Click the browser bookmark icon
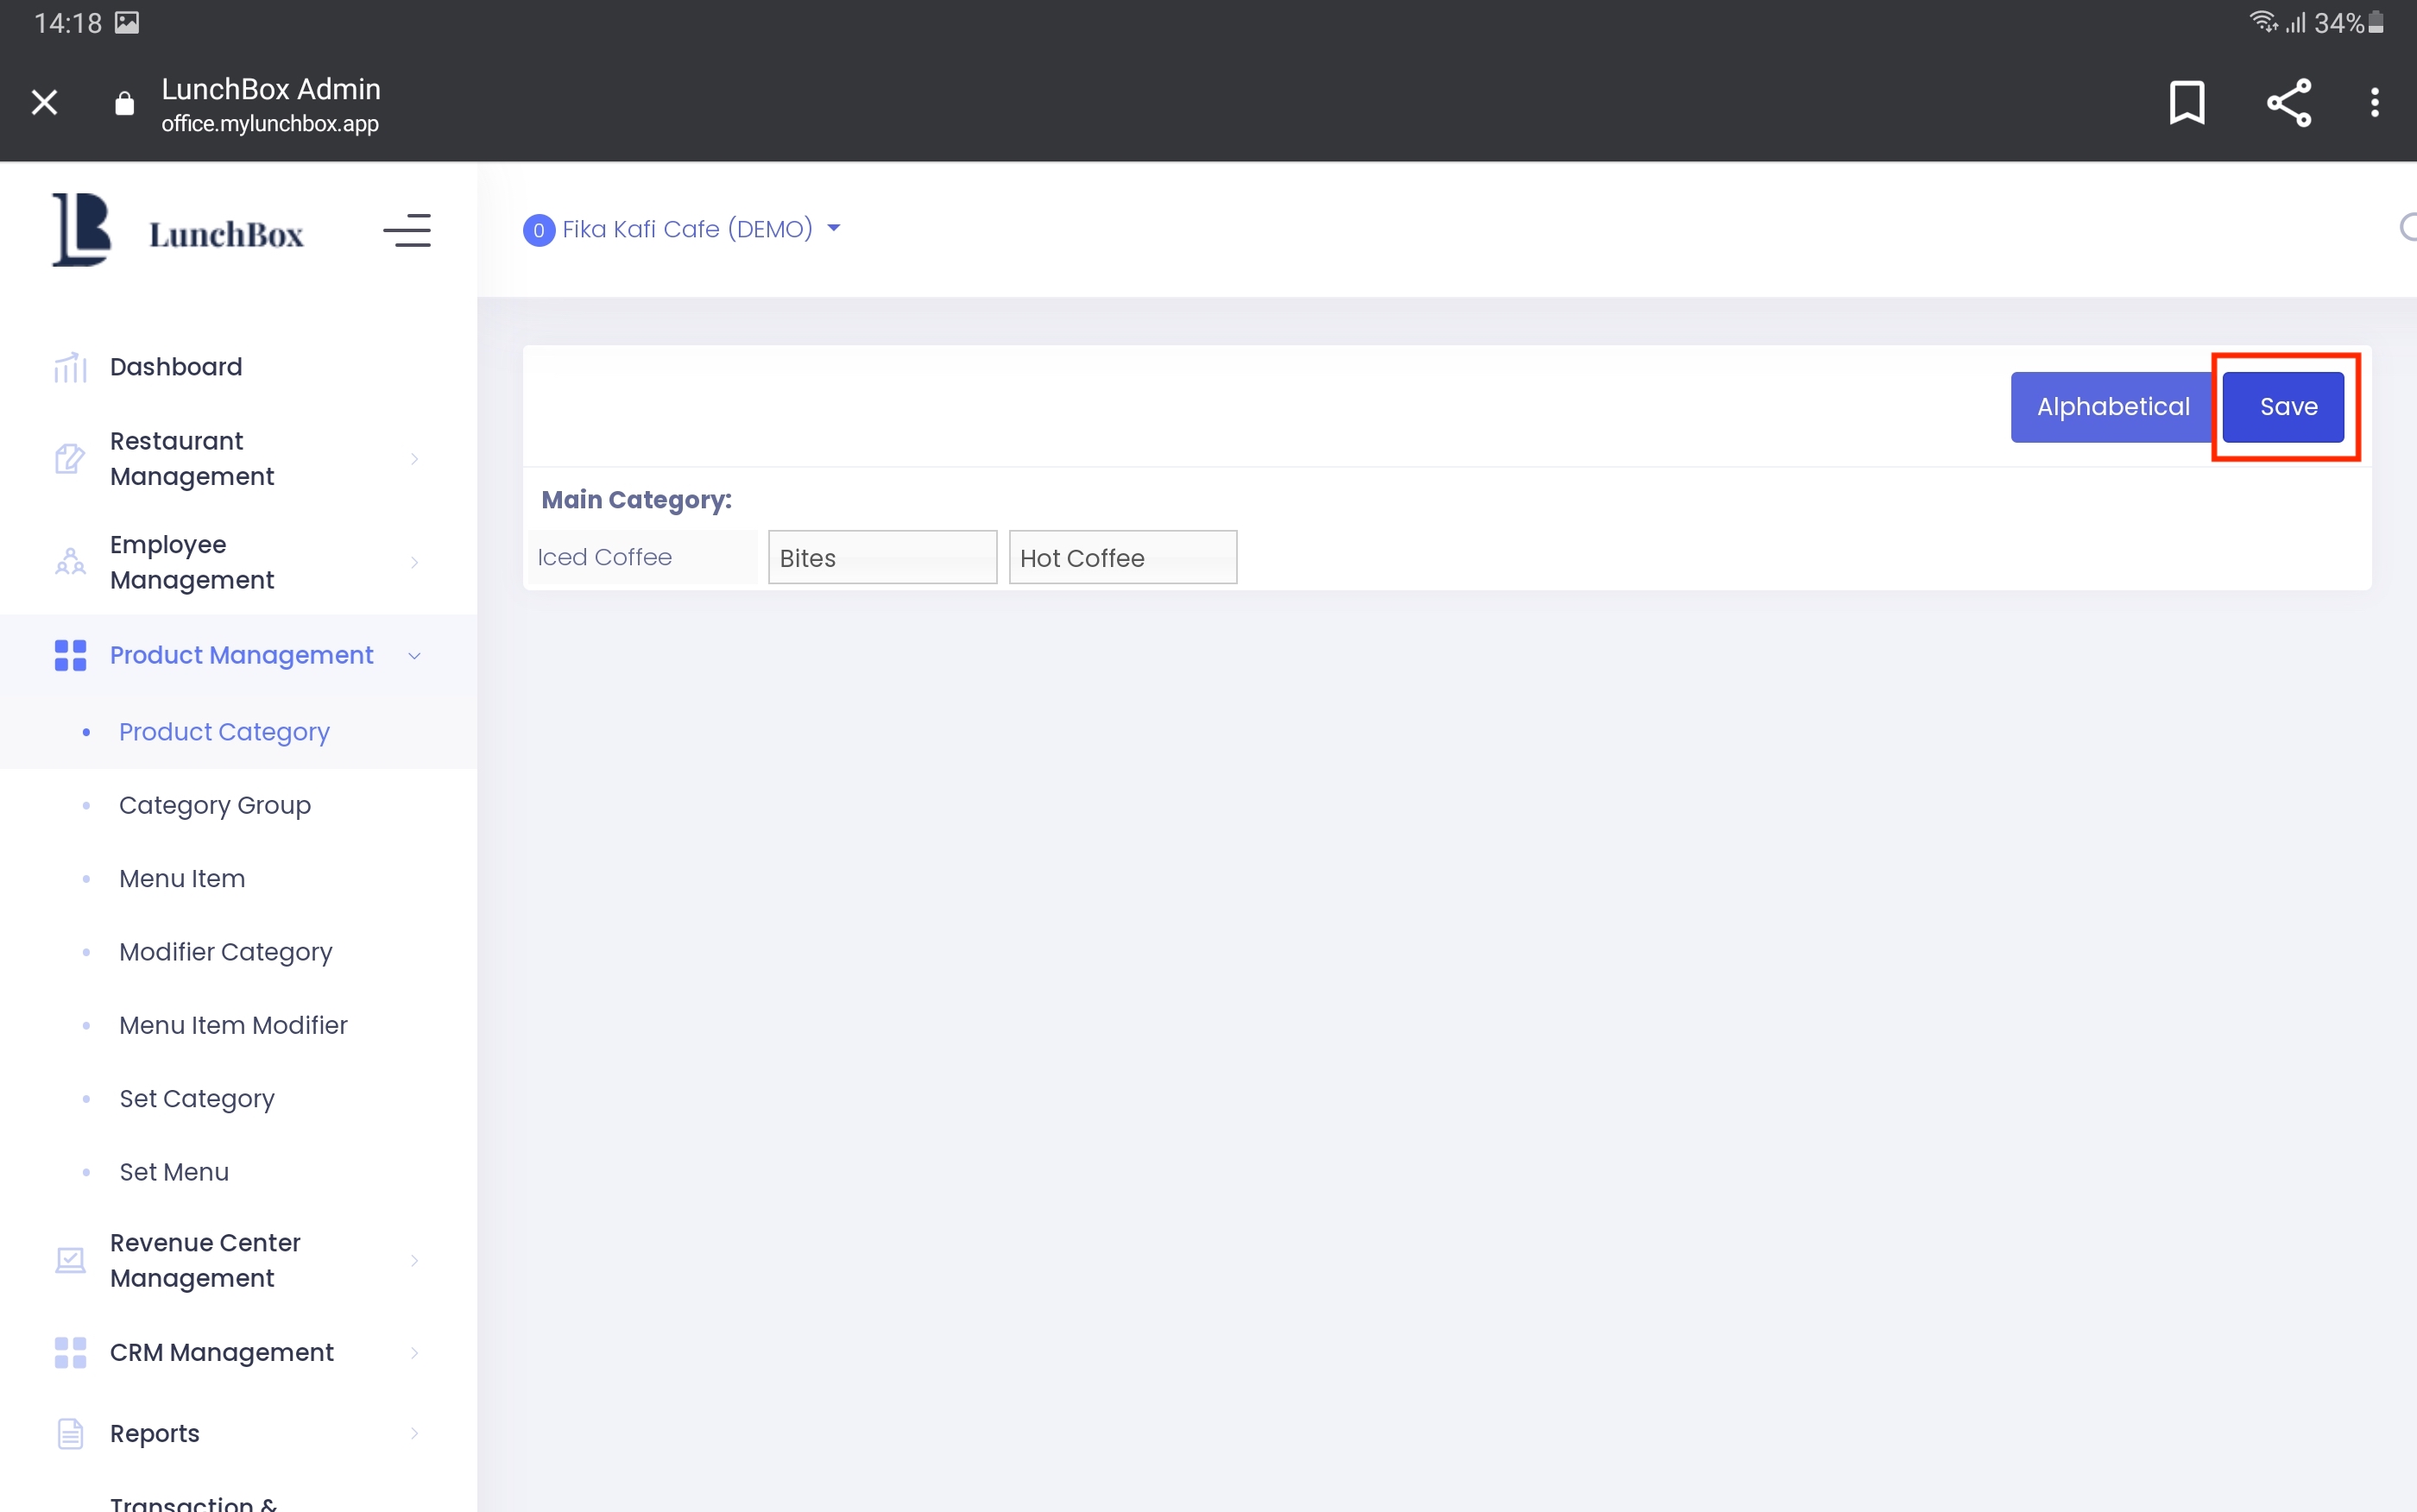This screenshot has height=1512, width=2417. tap(2186, 102)
